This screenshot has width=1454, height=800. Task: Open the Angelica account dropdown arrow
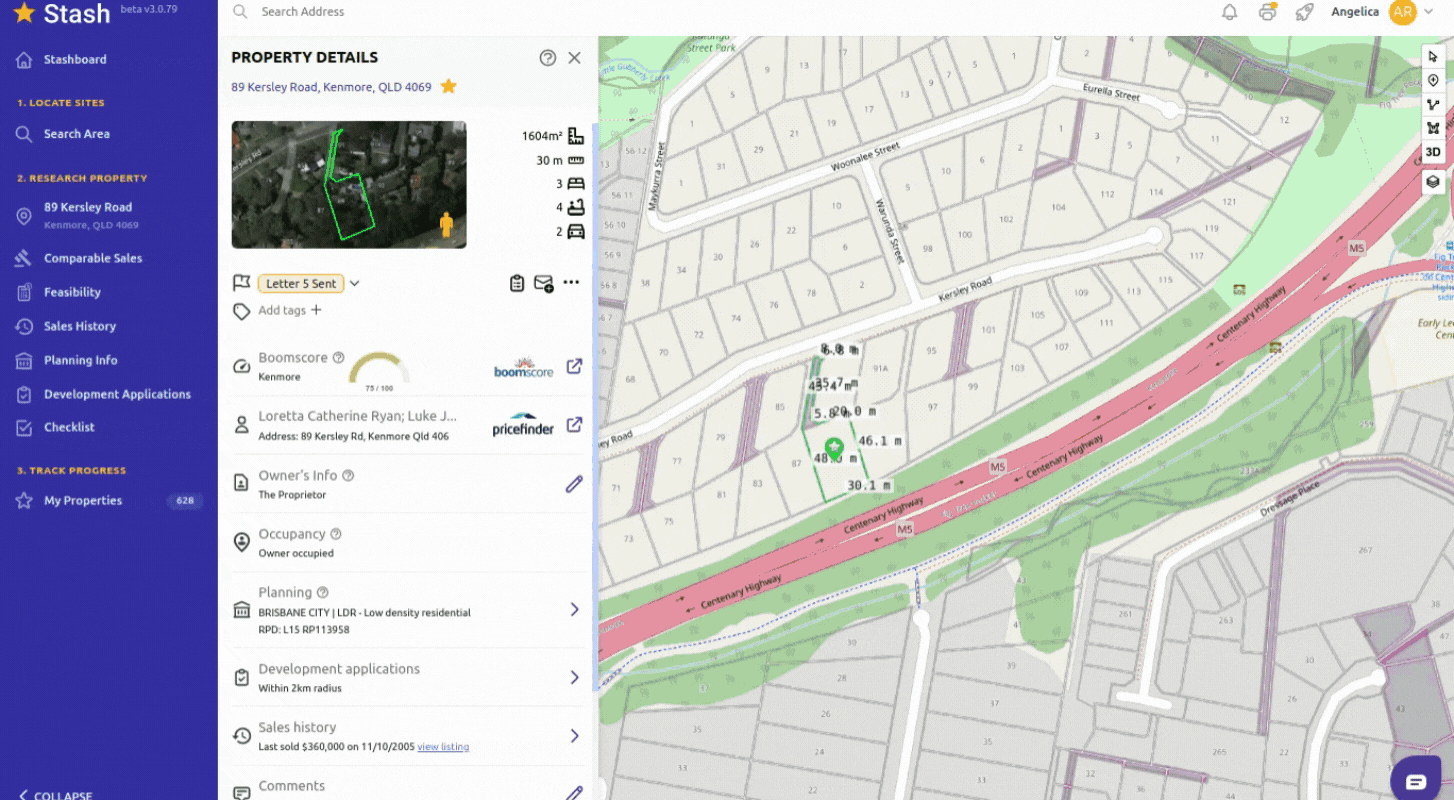point(1430,12)
